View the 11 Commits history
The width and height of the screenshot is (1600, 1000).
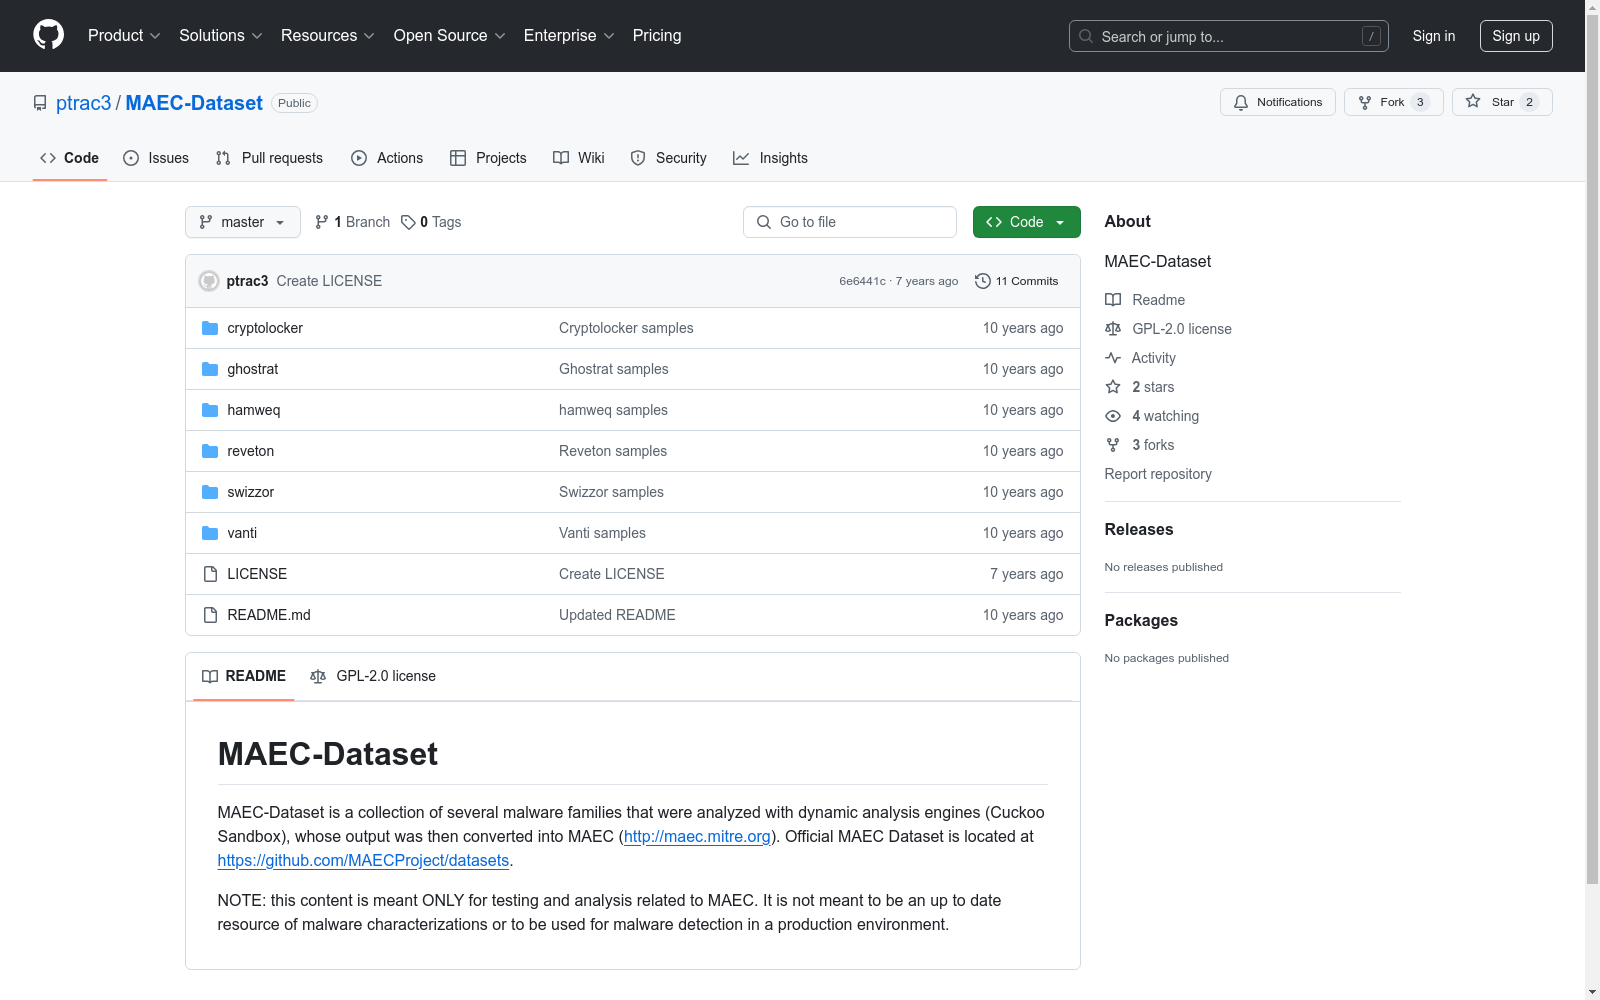1017,281
